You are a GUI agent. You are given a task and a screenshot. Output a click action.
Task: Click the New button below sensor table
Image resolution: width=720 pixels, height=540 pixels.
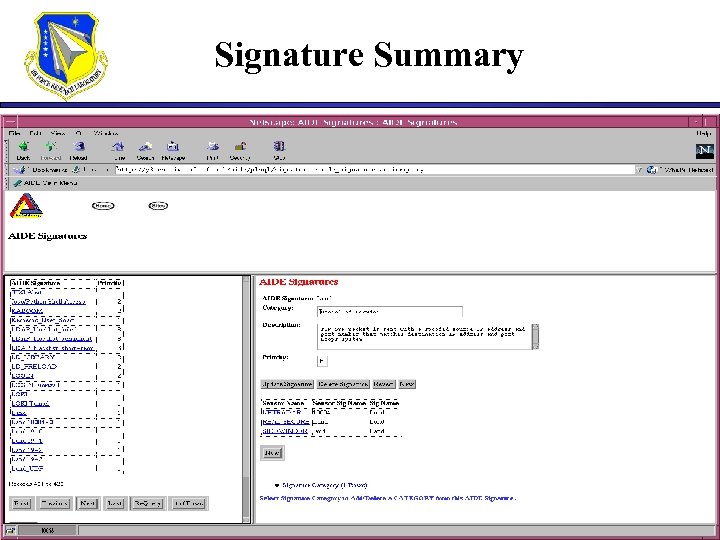coord(272,453)
